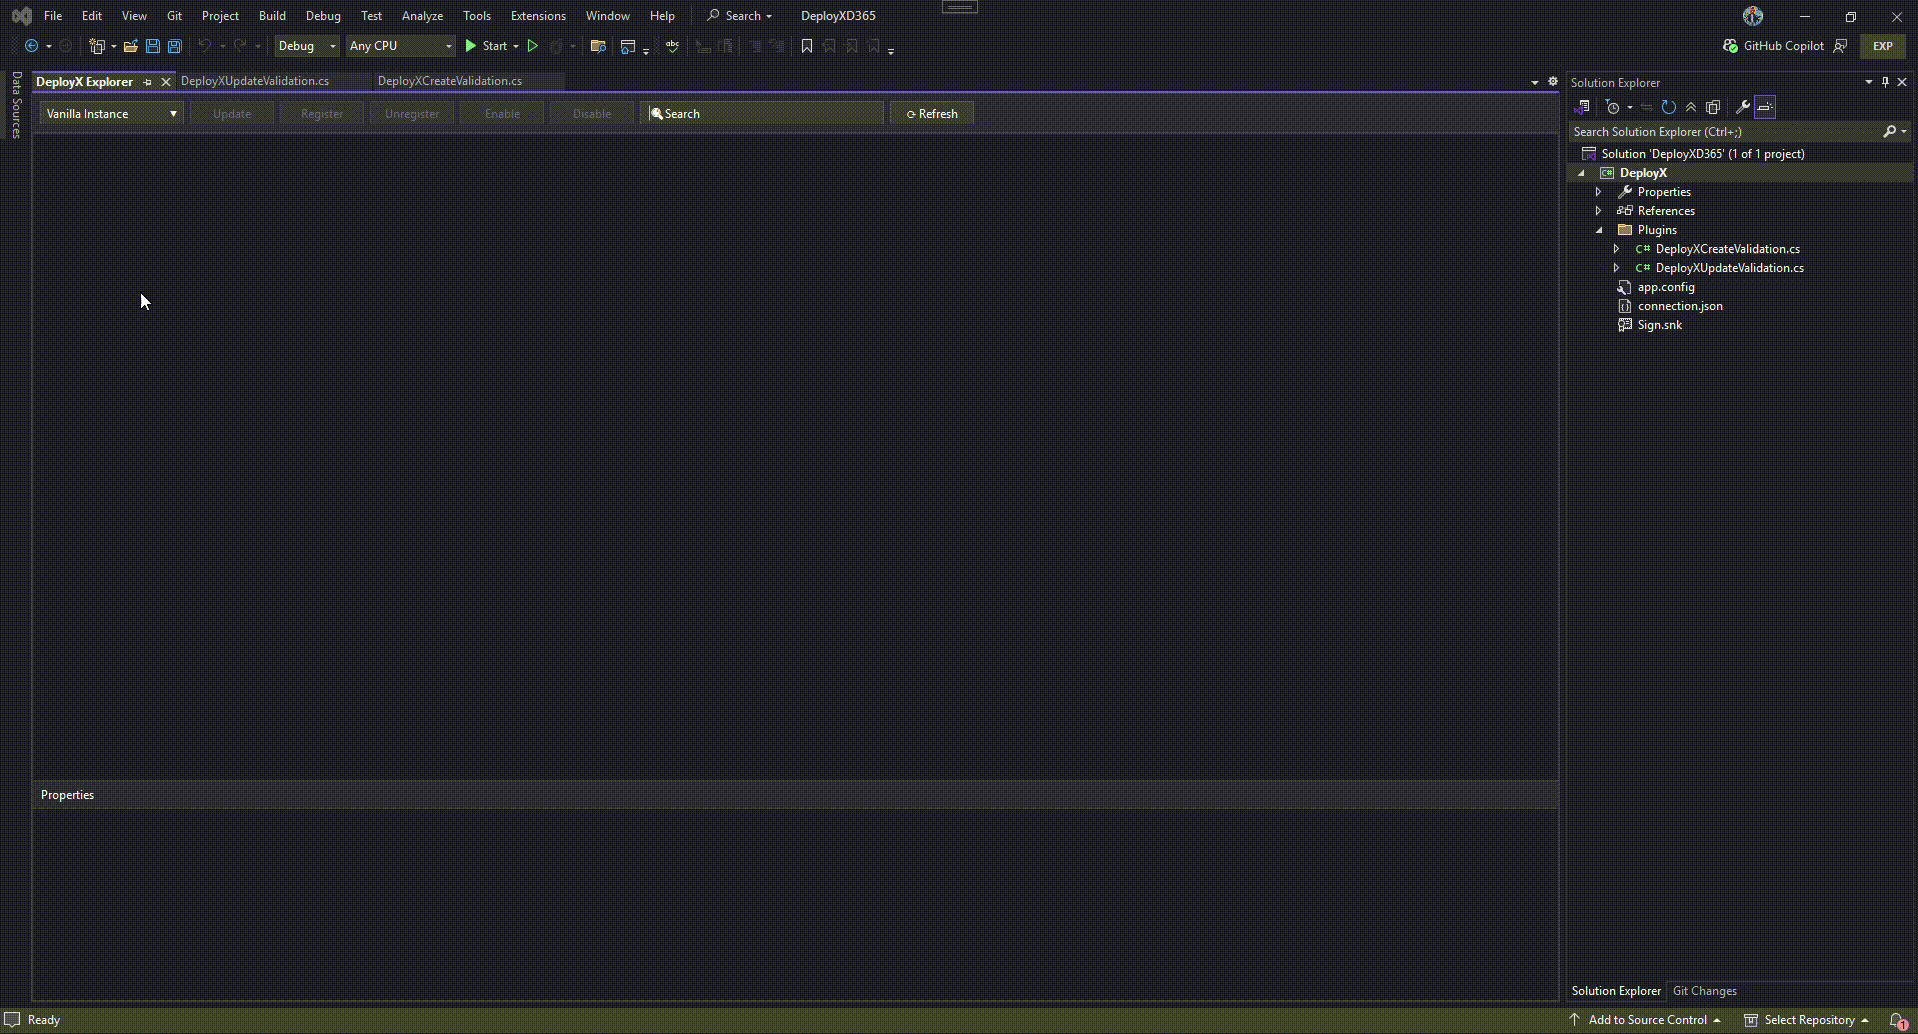
Task: Click the Navigate Backward arrow icon
Action: [x=32, y=46]
